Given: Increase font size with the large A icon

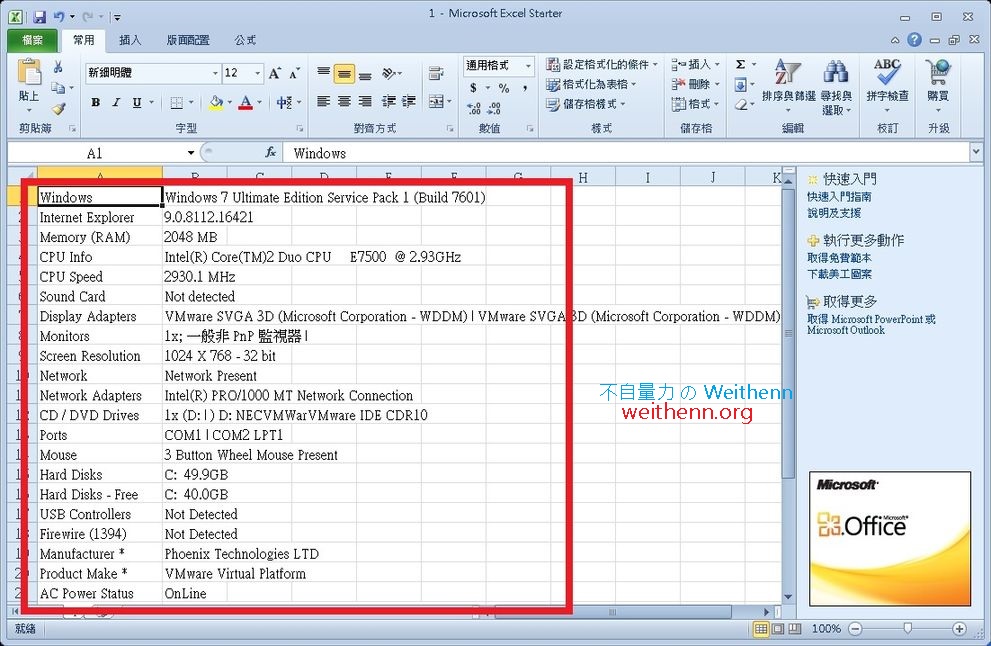Looking at the screenshot, I should (x=274, y=73).
